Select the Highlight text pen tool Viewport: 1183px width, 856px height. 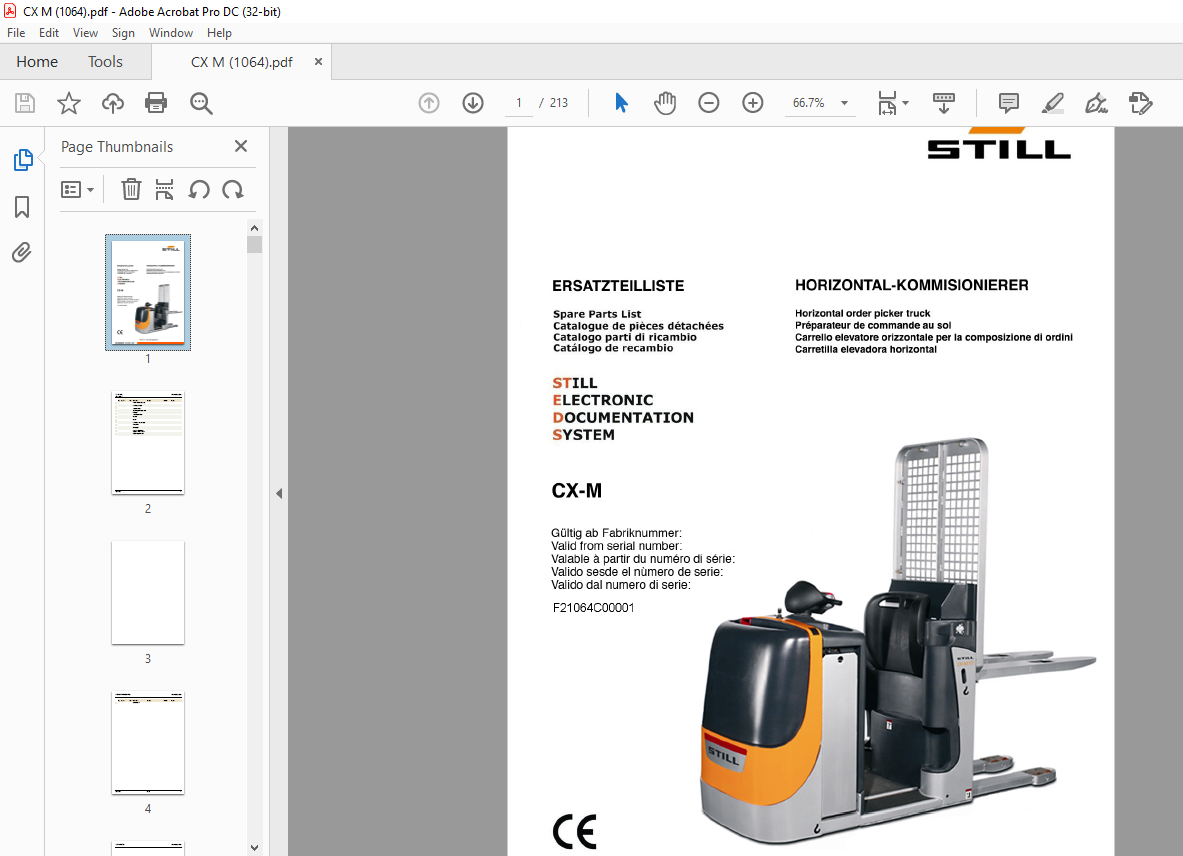[x=1052, y=103]
